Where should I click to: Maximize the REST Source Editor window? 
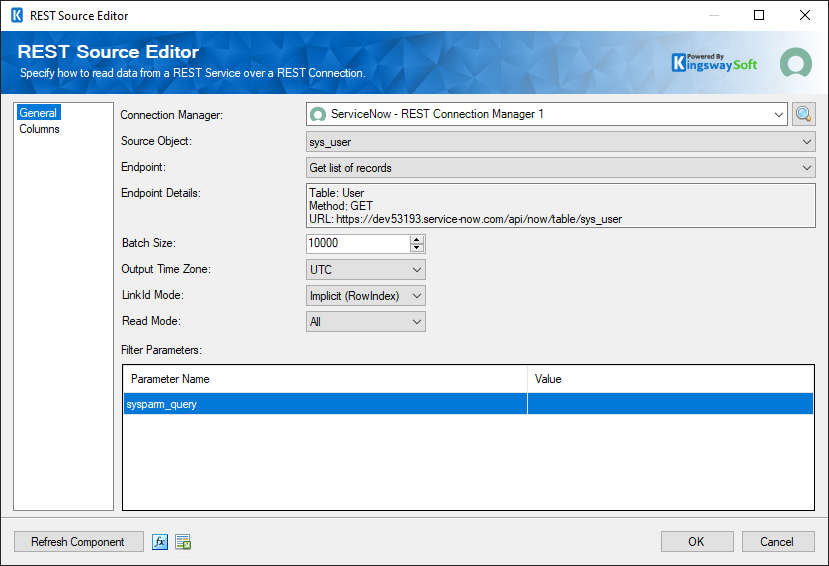(x=759, y=15)
